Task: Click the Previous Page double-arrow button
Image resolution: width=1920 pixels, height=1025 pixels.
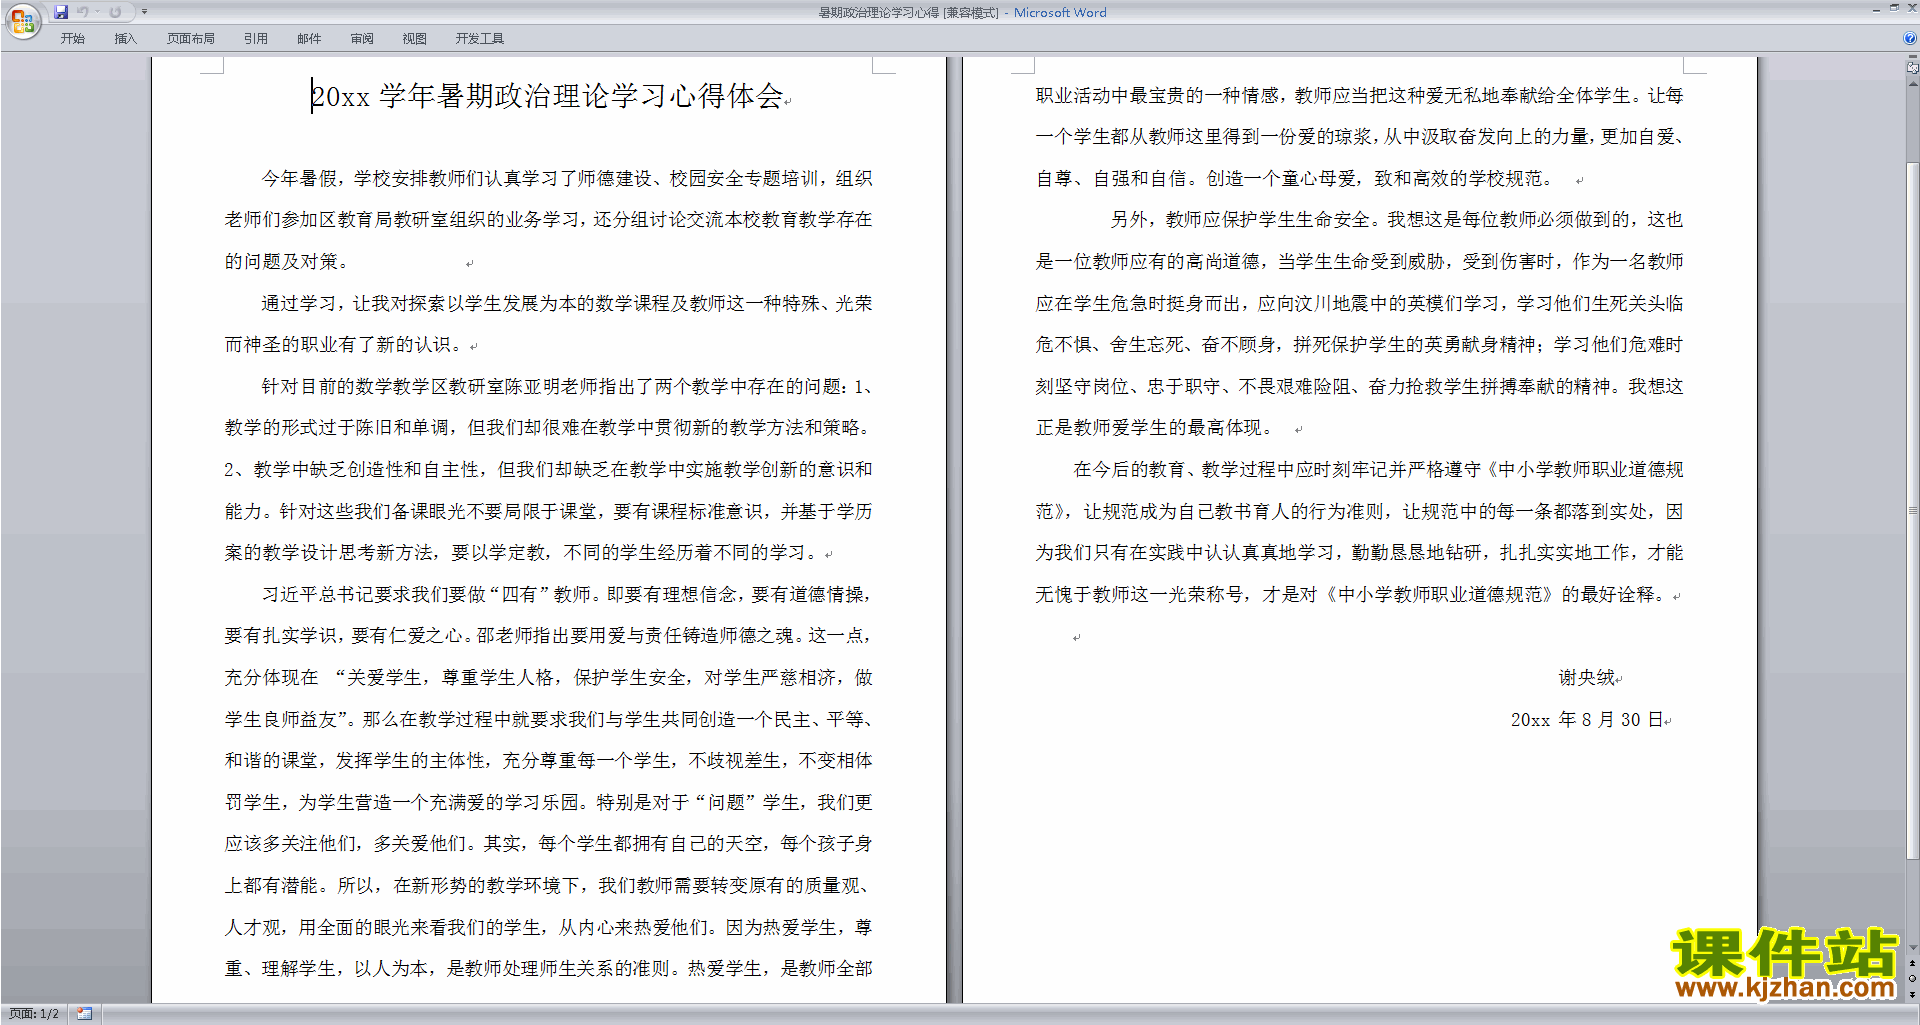Action: [1913, 963]
